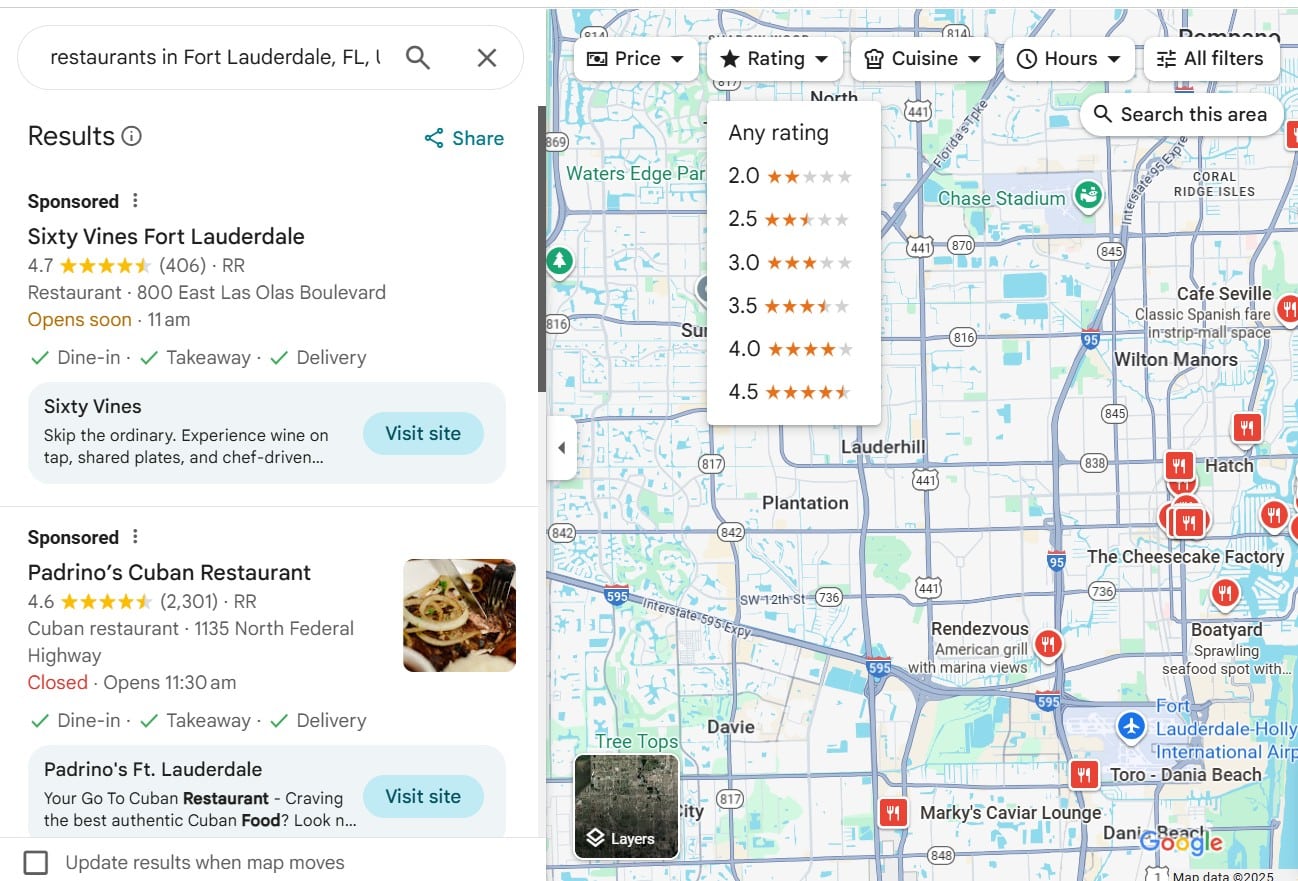1298x881 pixels.
Task: Select the 4.5 stars rating option
Action: 794,392
